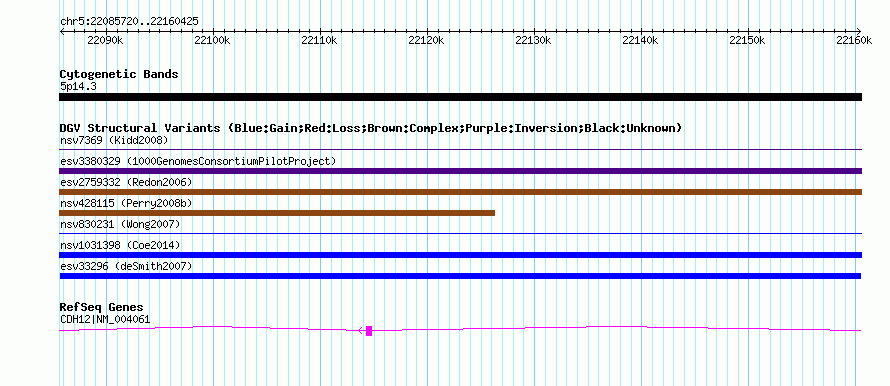Click the 22090k ruler tick label
This screenshot has height=386, width=890.
tap(105, 40)
